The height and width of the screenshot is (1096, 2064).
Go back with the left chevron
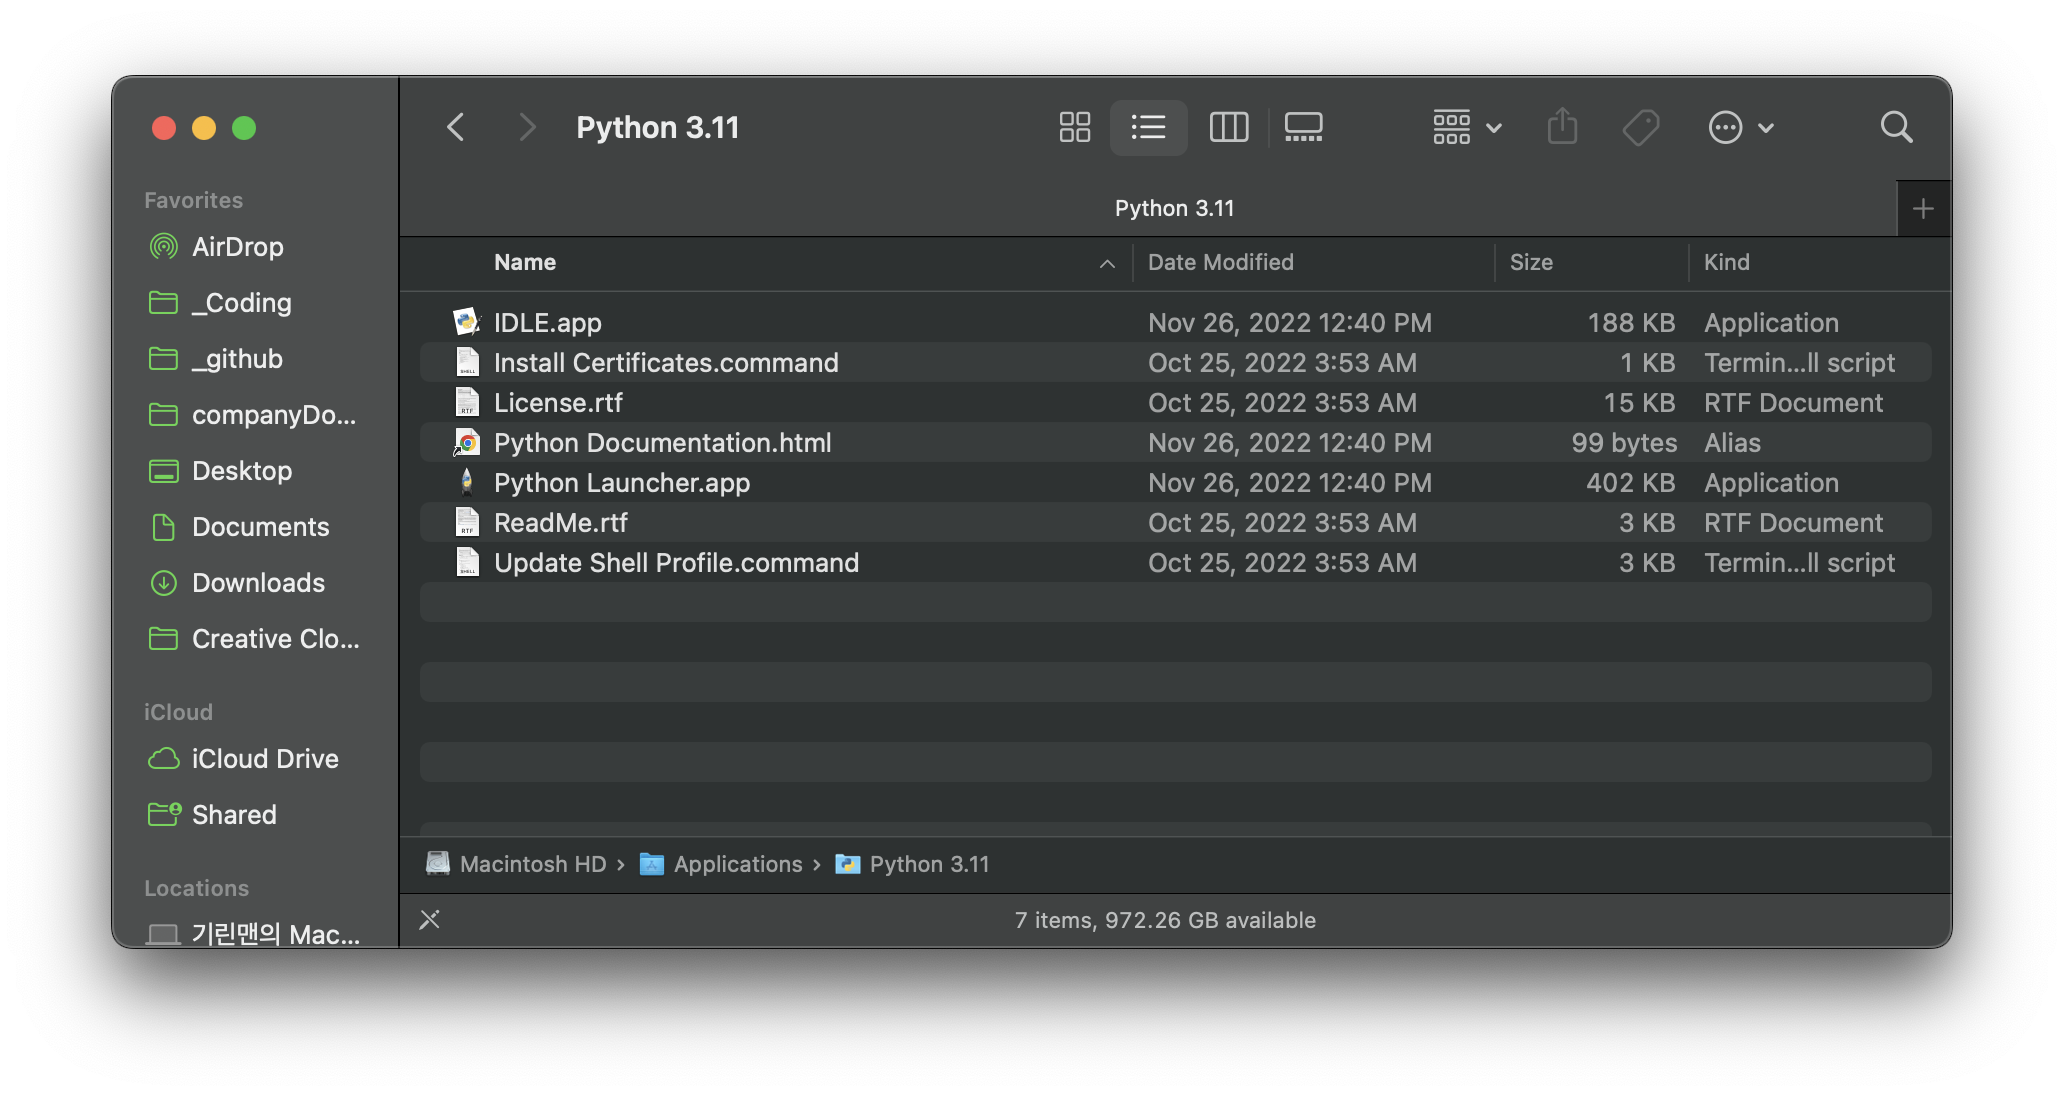click(x=456, y=127)
